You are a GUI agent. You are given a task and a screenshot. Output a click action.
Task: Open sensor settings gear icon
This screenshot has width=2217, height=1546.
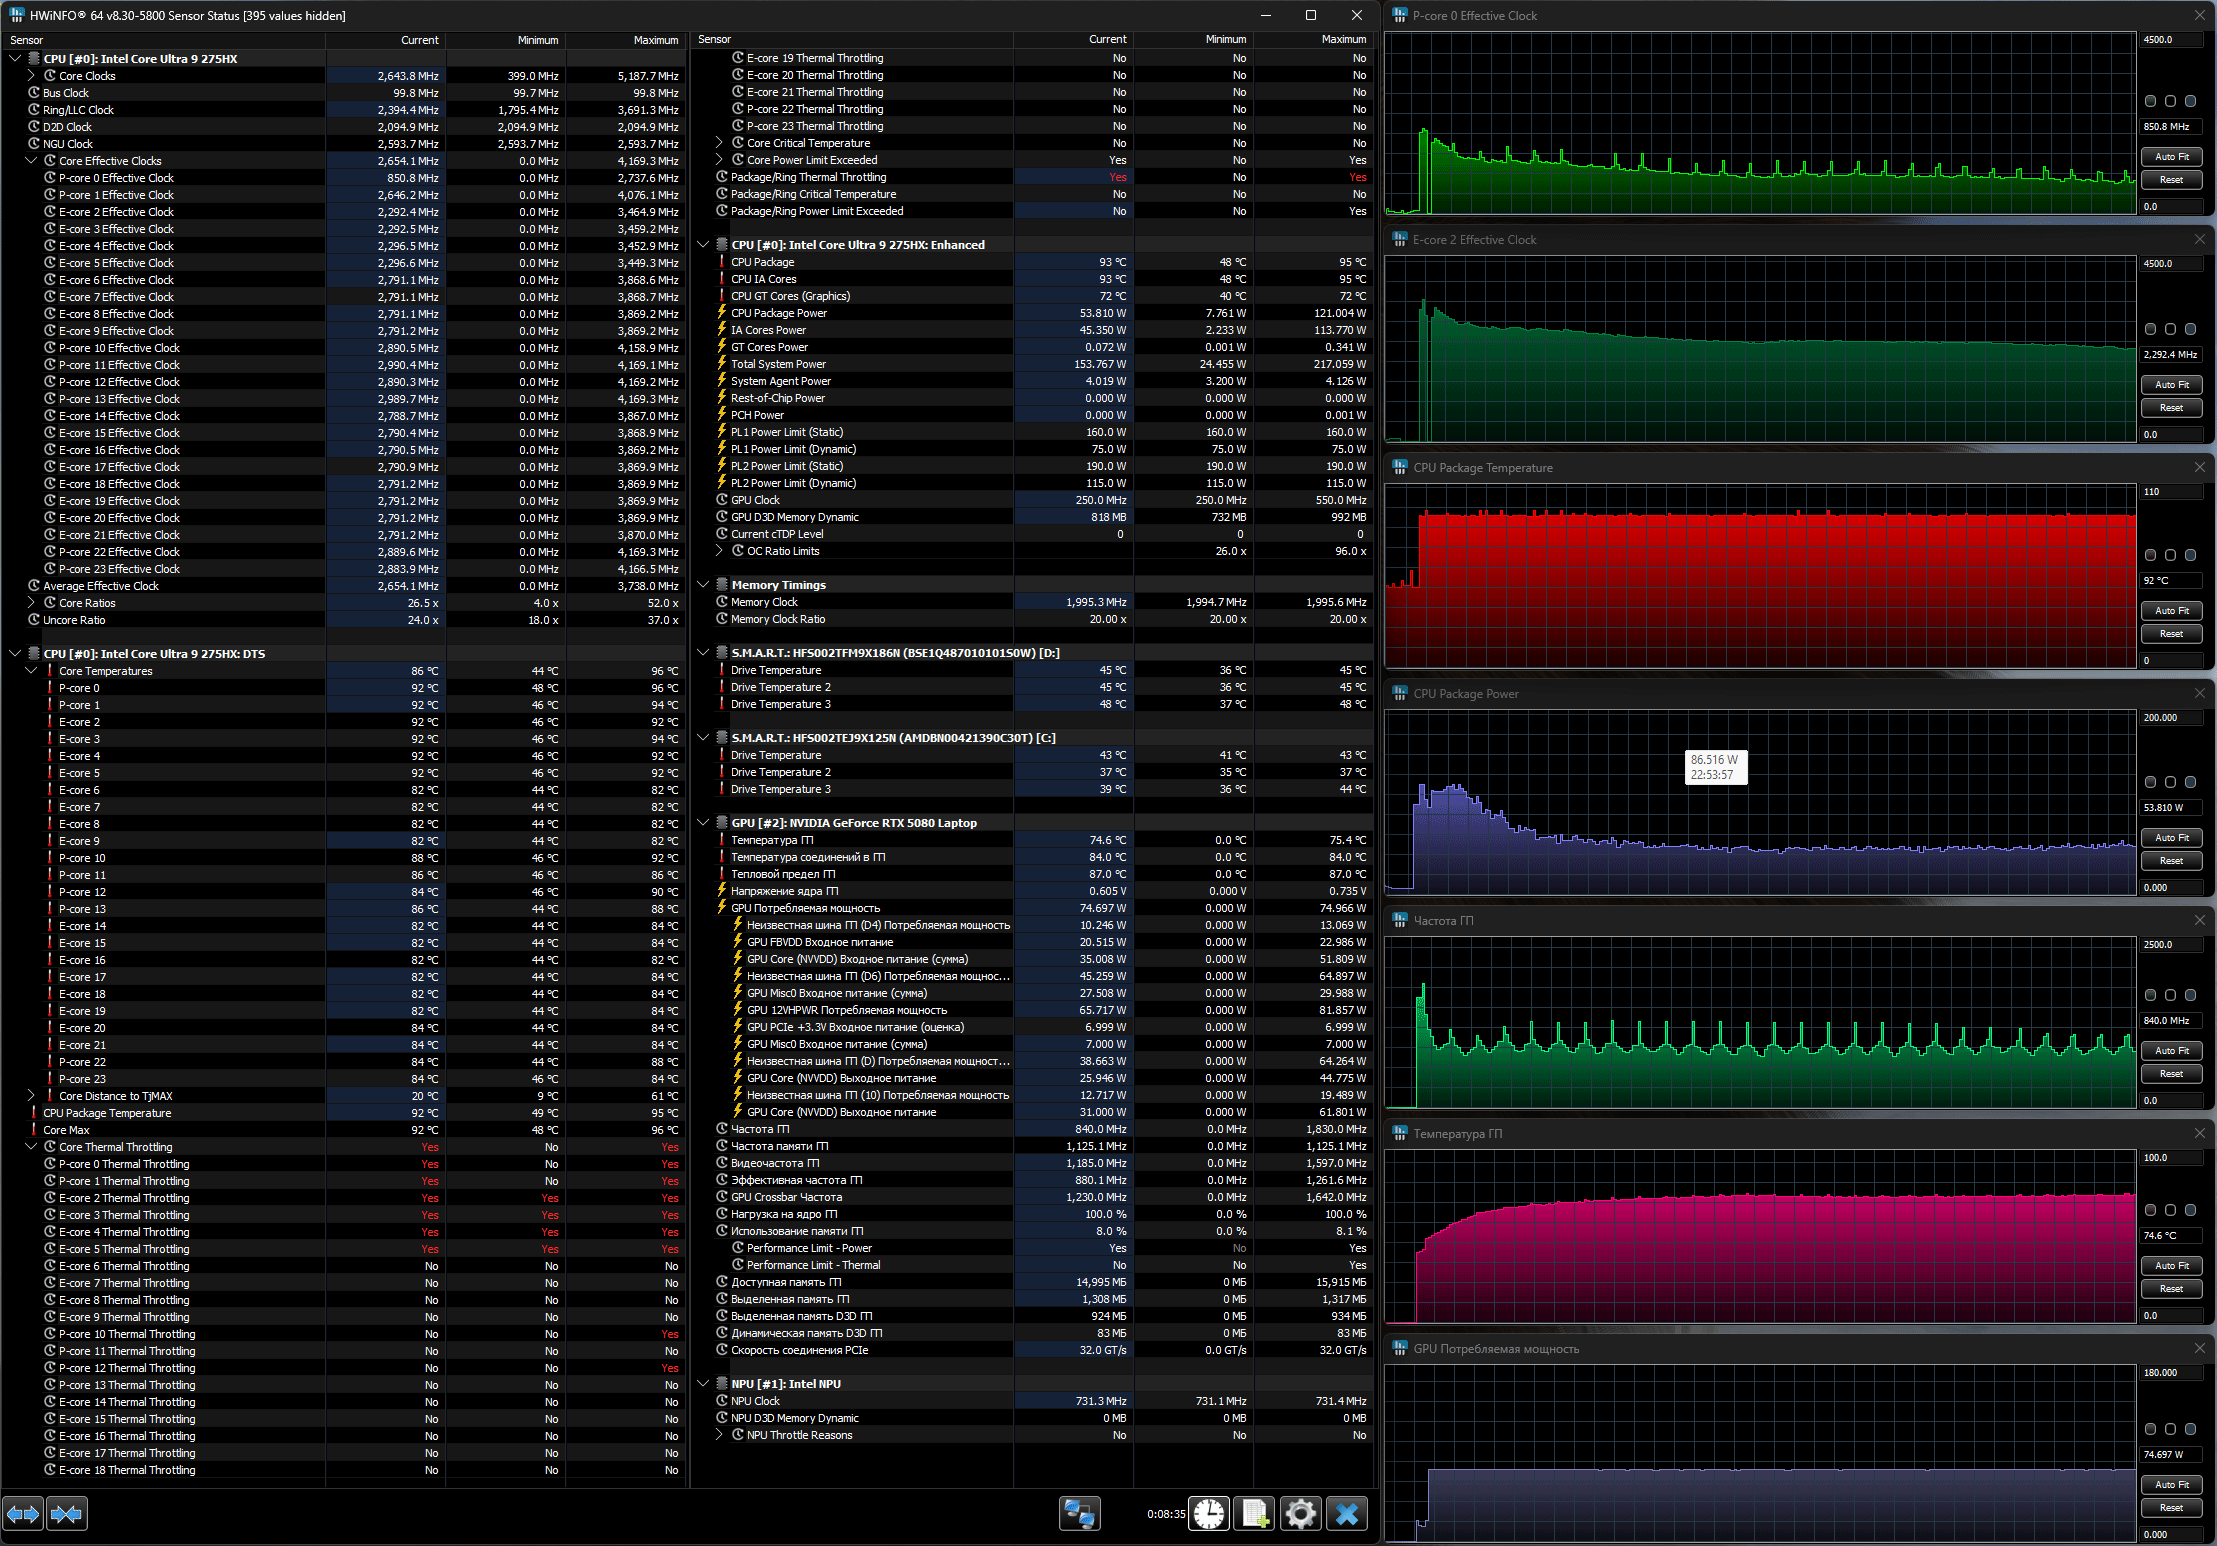click(x=1300, y=1514)
